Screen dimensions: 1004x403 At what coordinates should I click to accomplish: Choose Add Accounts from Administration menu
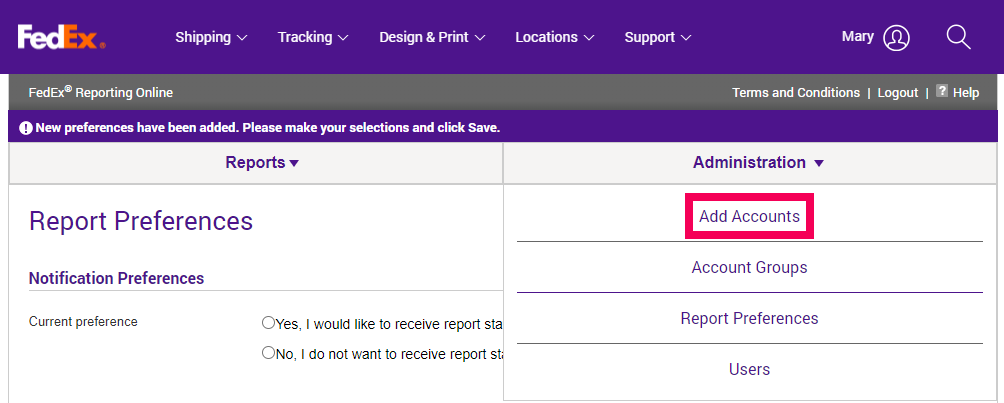pos(749,217)
